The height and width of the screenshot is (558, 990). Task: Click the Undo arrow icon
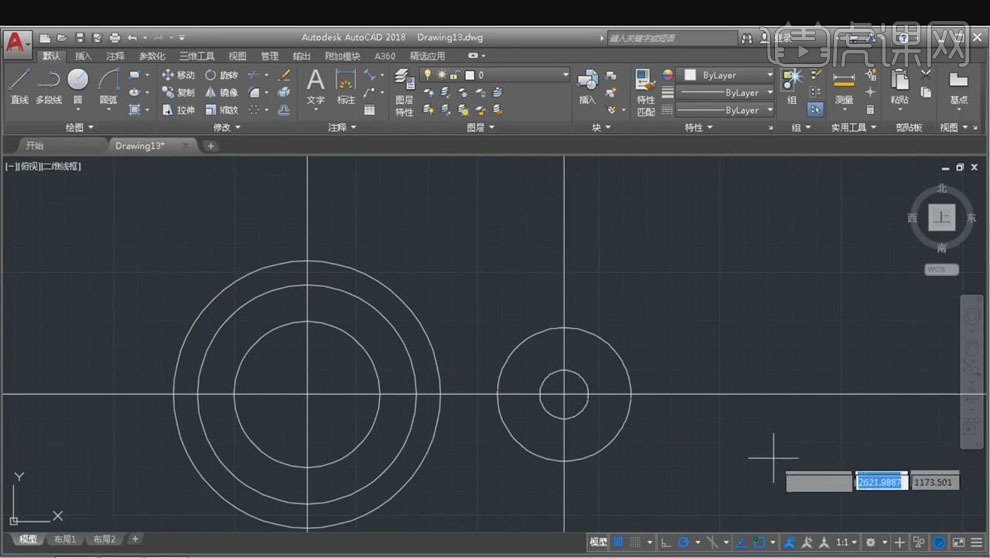132,38
